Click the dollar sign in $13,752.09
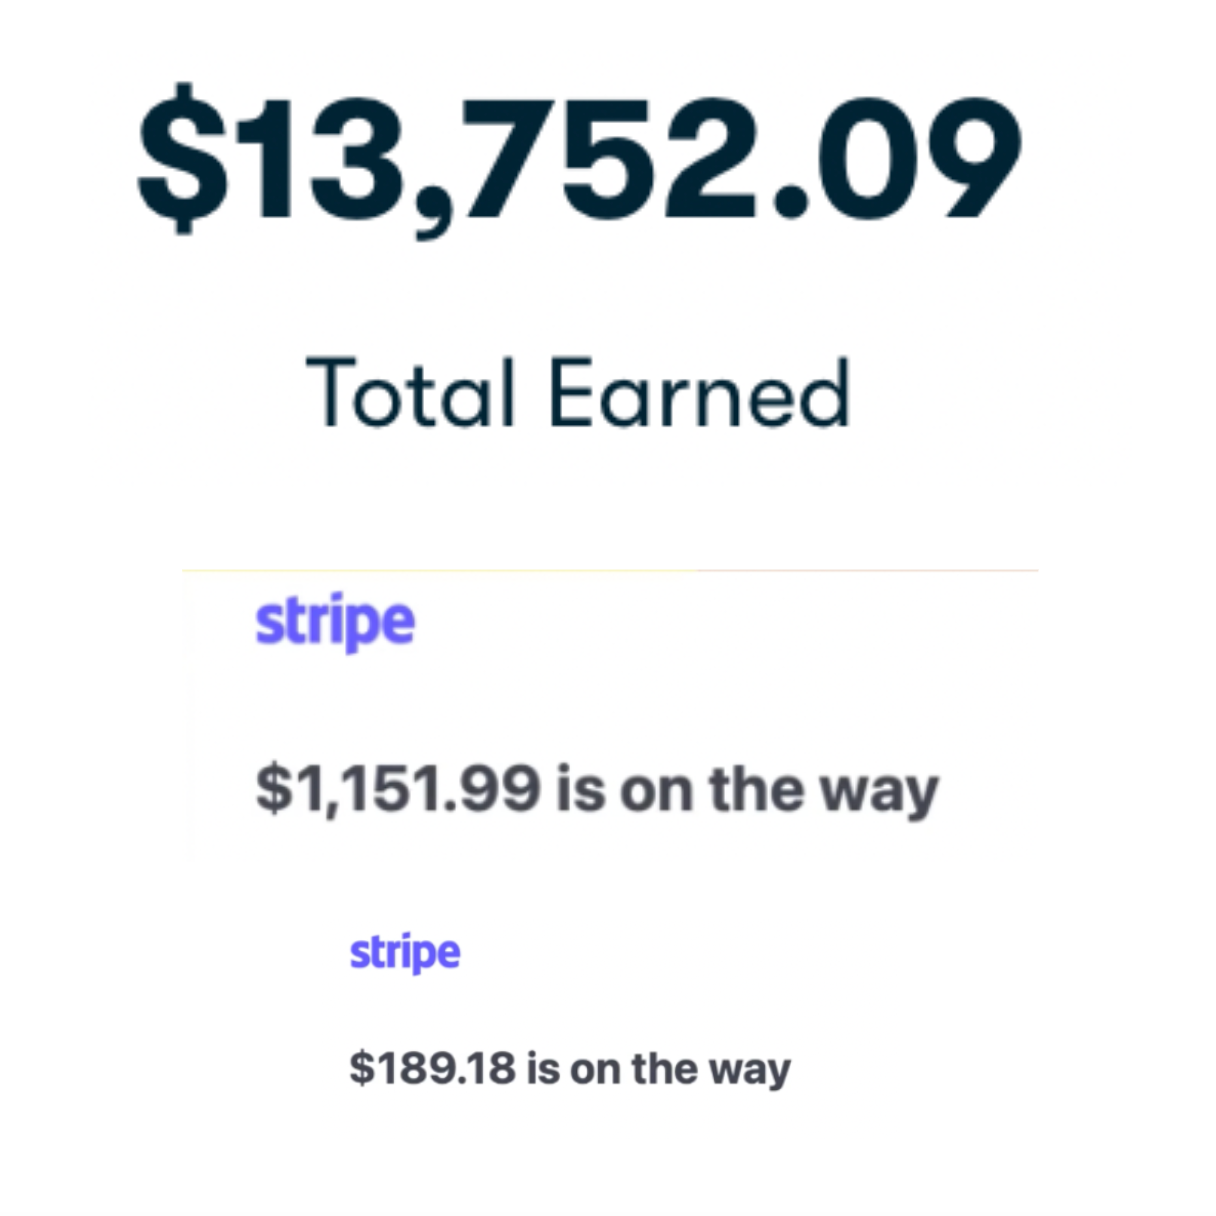The height and width of the screenshot is (1216, 1216). 181,157
